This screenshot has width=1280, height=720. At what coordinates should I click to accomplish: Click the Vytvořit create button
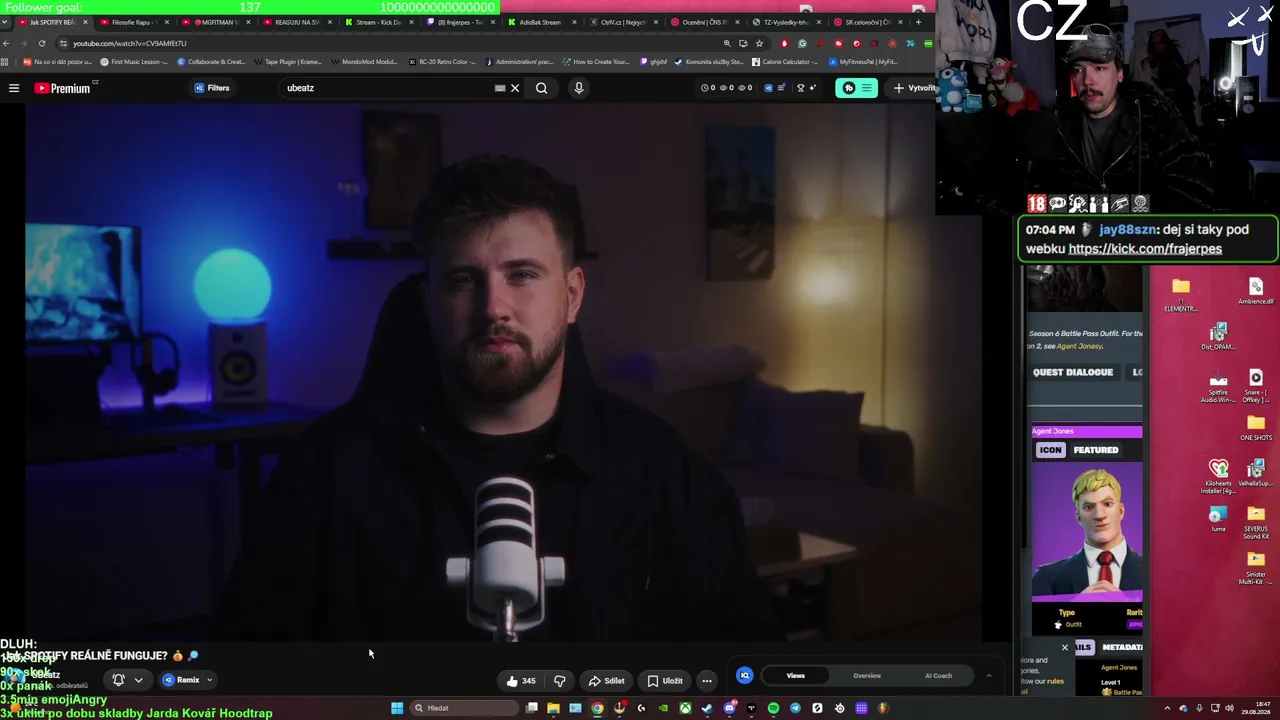pyautogui.click(x=914, y=88)
